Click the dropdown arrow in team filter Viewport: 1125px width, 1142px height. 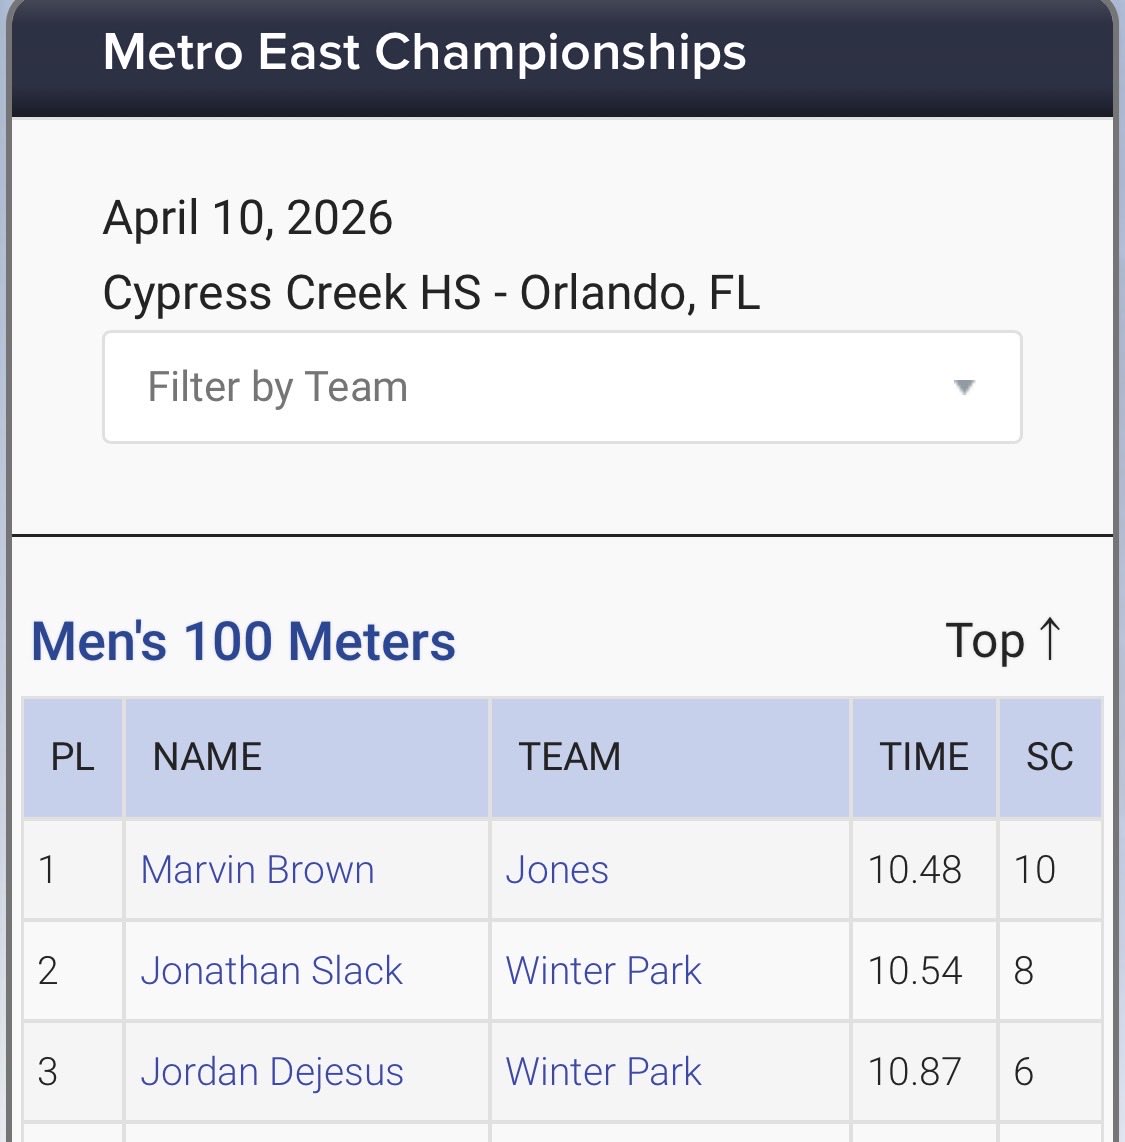[x=964, y=387]
